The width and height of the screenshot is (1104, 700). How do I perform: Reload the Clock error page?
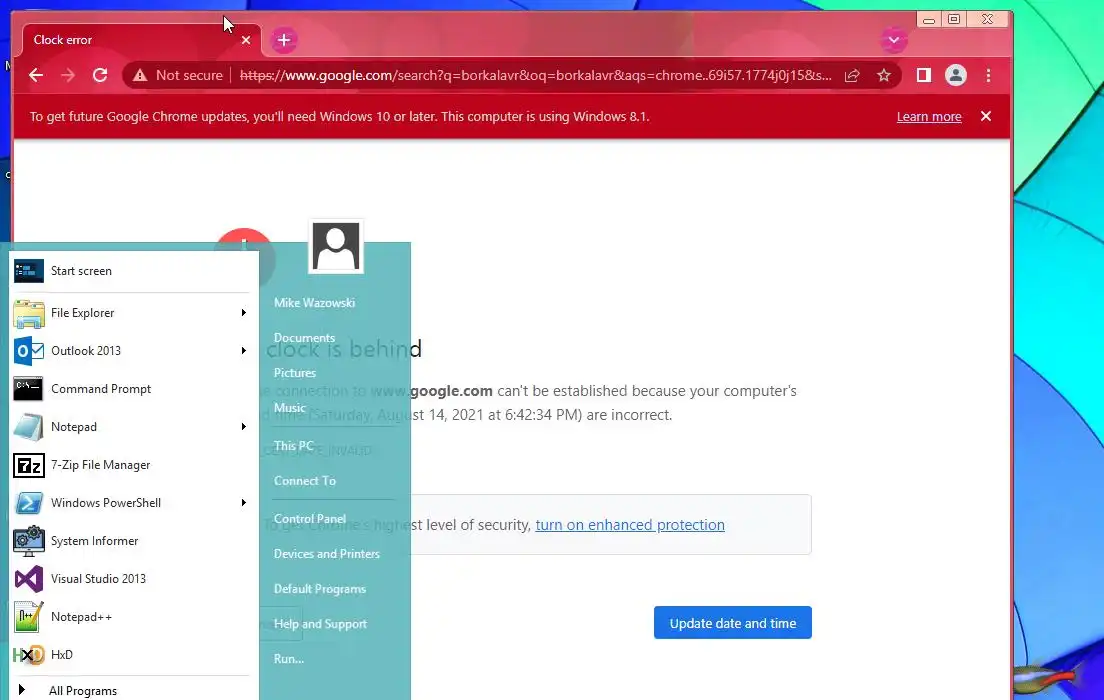tap(100, 75)
